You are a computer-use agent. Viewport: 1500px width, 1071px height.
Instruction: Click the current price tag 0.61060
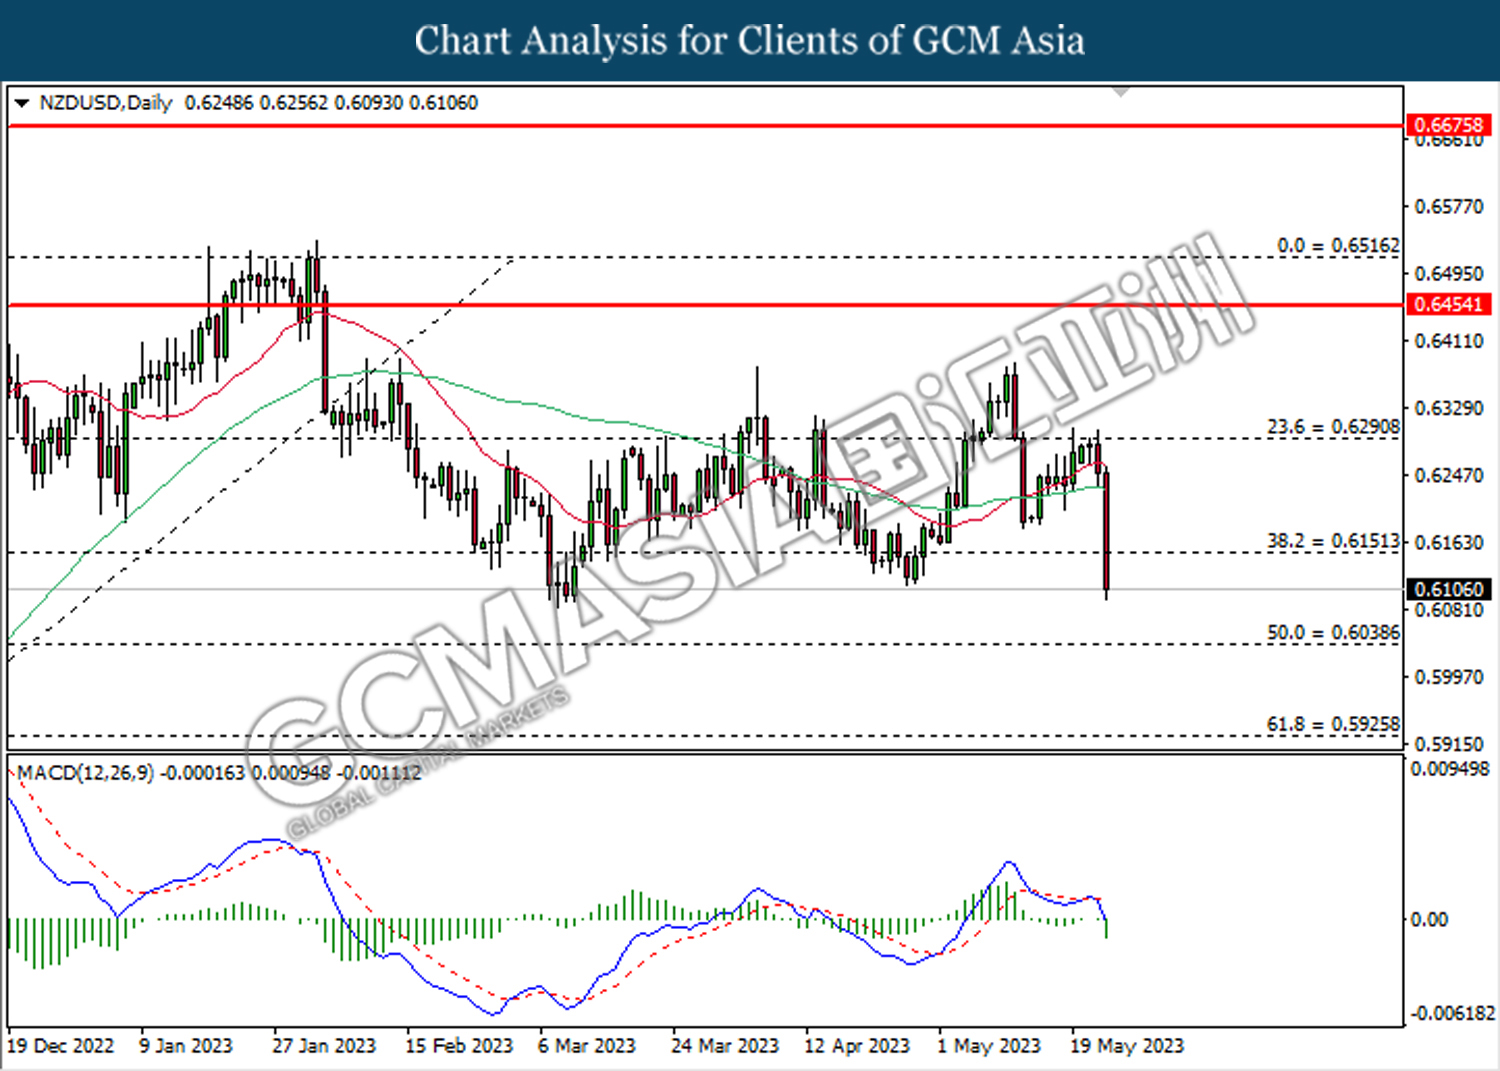click(1448, 589)
